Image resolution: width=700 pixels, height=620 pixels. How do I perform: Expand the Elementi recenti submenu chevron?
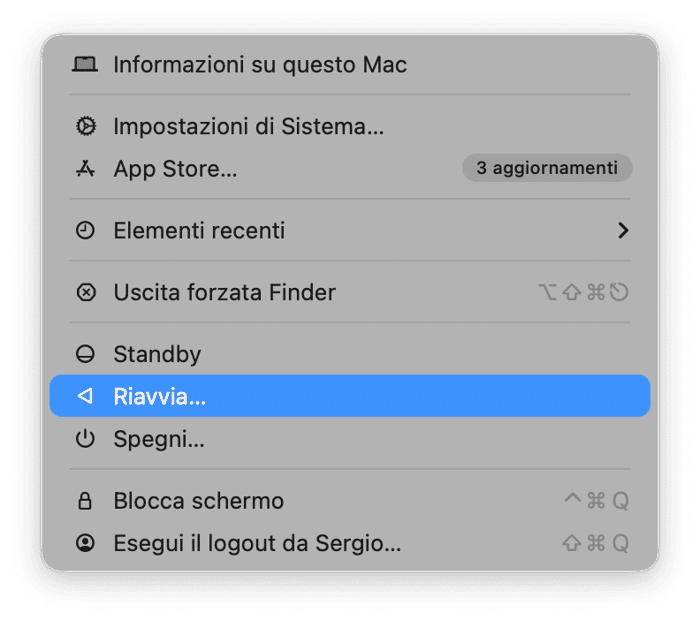coord(623,231)
